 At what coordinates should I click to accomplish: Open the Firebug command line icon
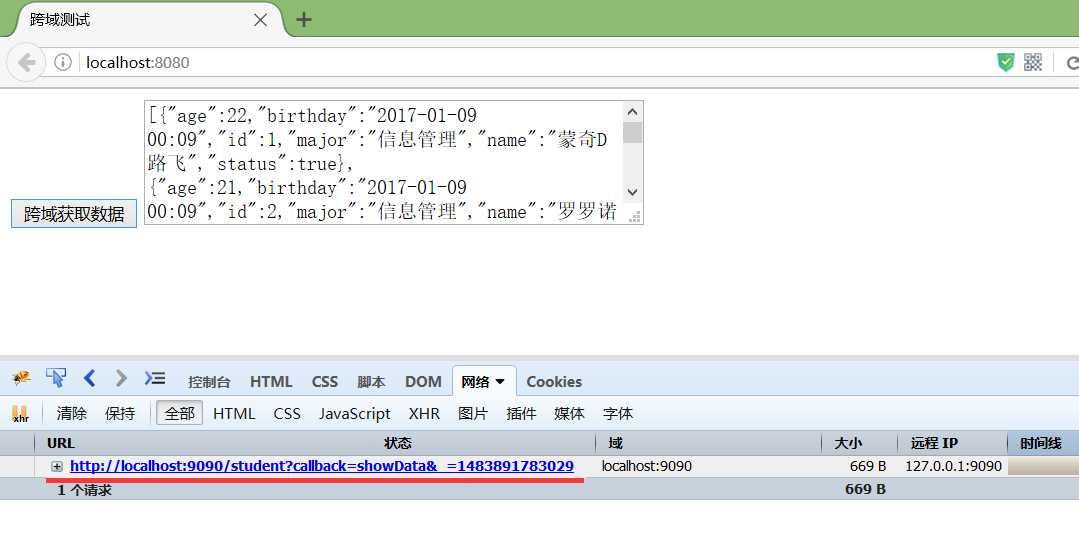click(155, 378)
